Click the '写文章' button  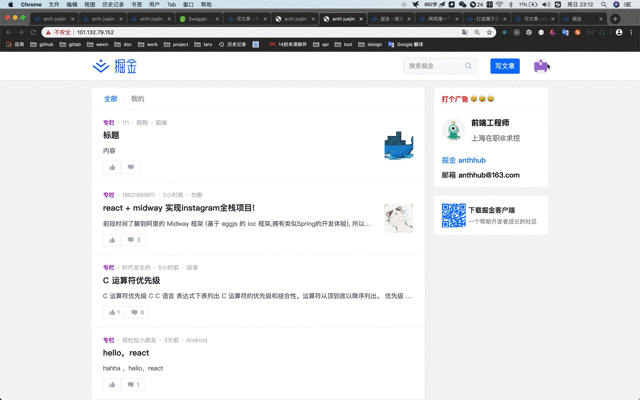(505, 66)
